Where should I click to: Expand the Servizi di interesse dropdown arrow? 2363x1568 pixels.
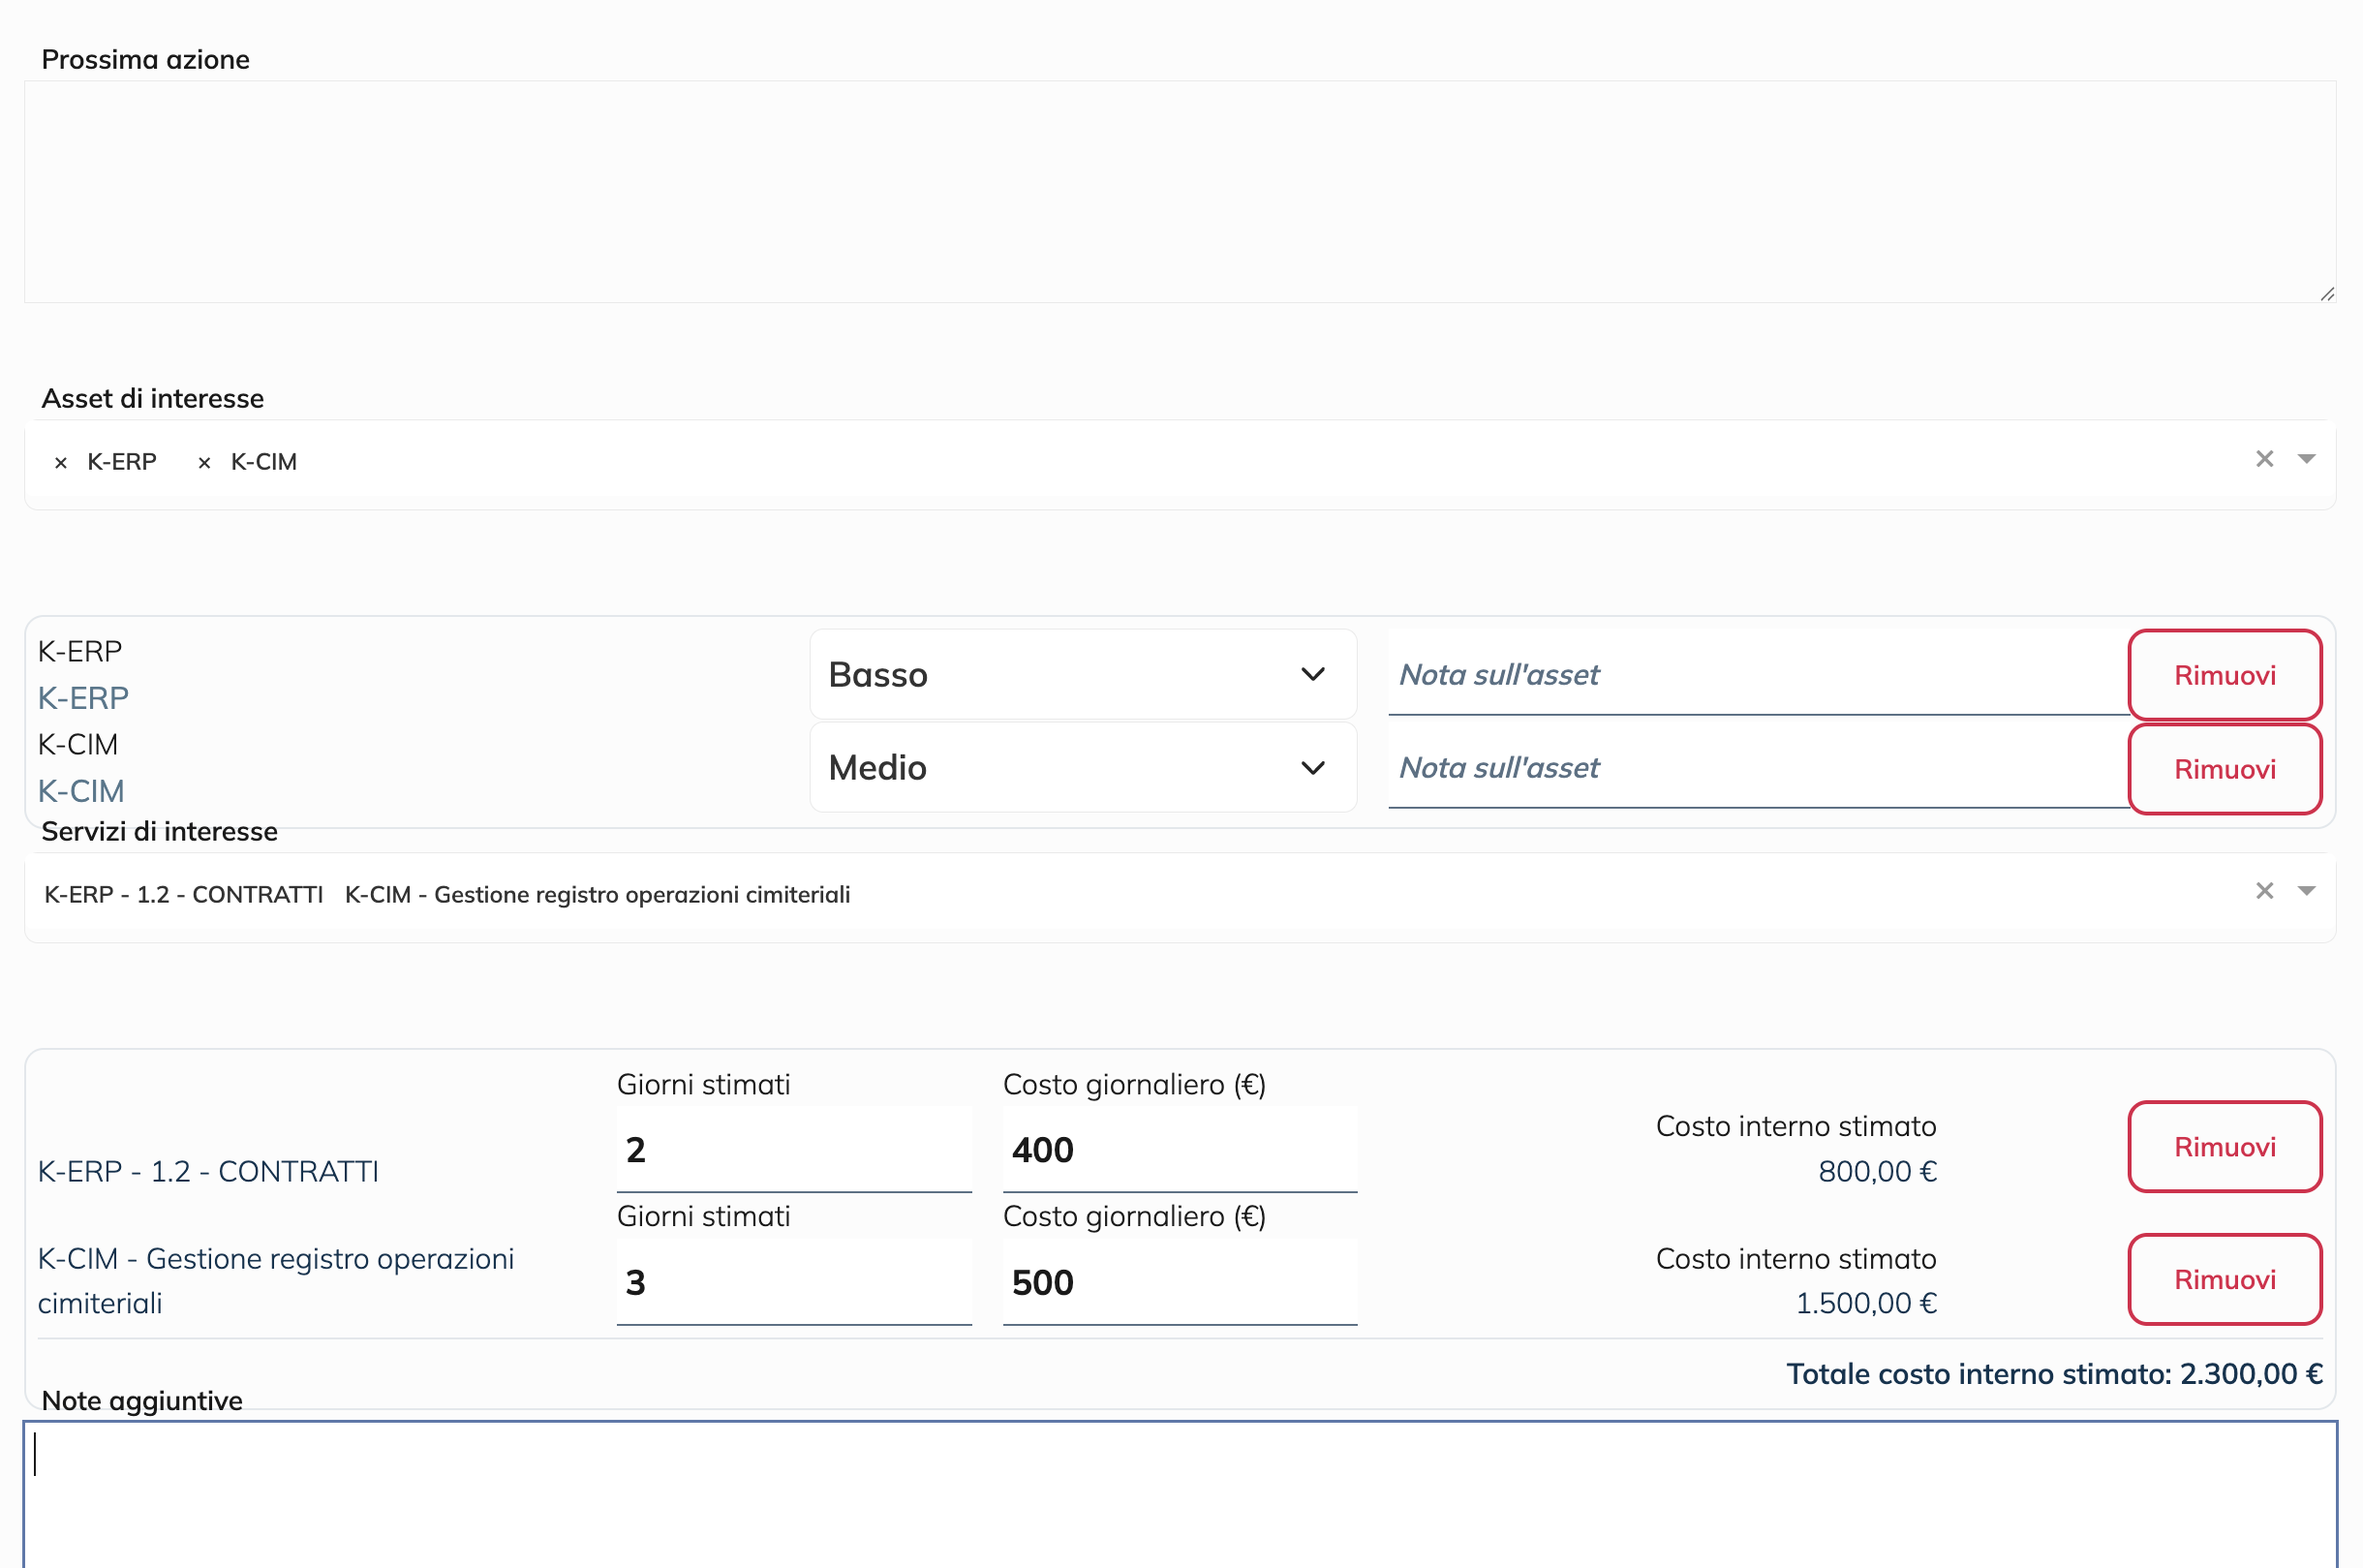tap(2306, 891)
